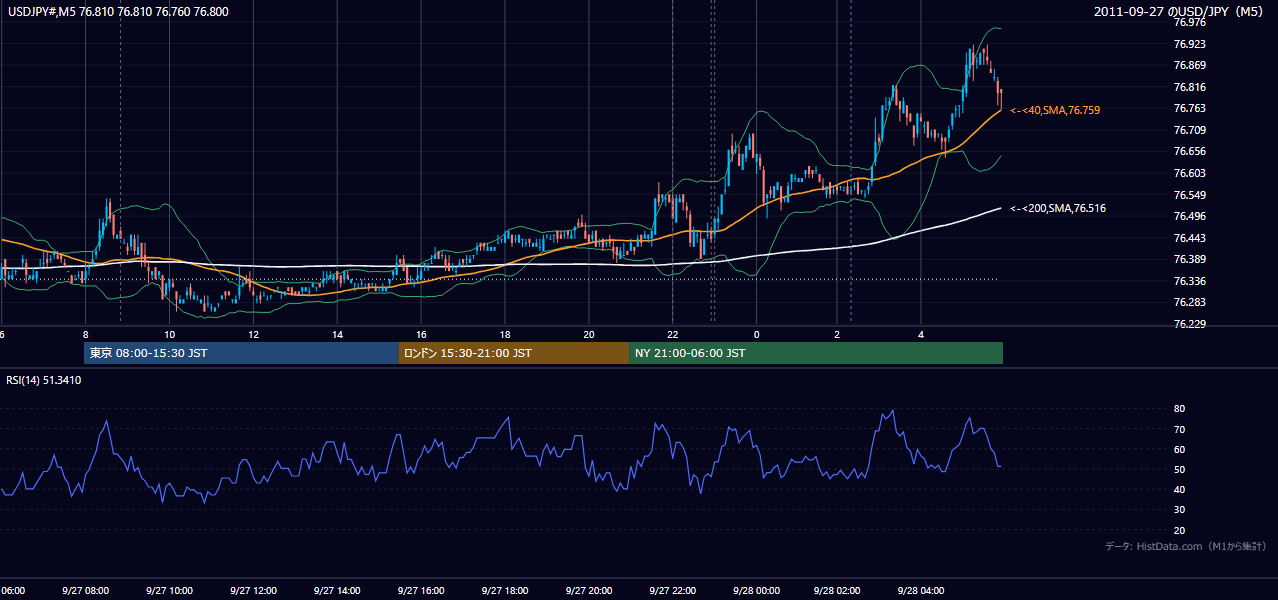
Task: Click price axis value 76.229
Action: point(1189,324)
